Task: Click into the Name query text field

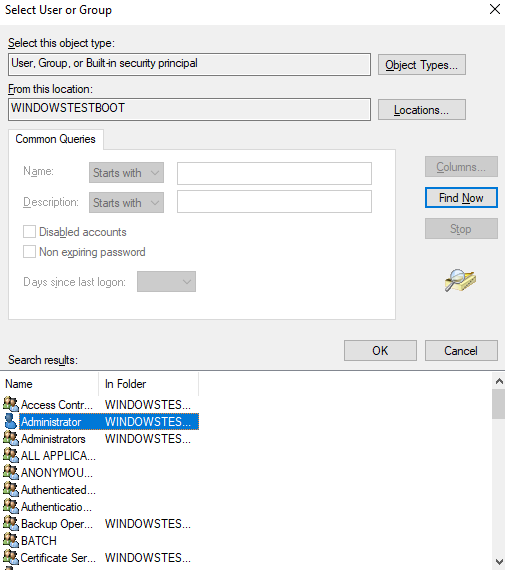Action: pos(274,173)
